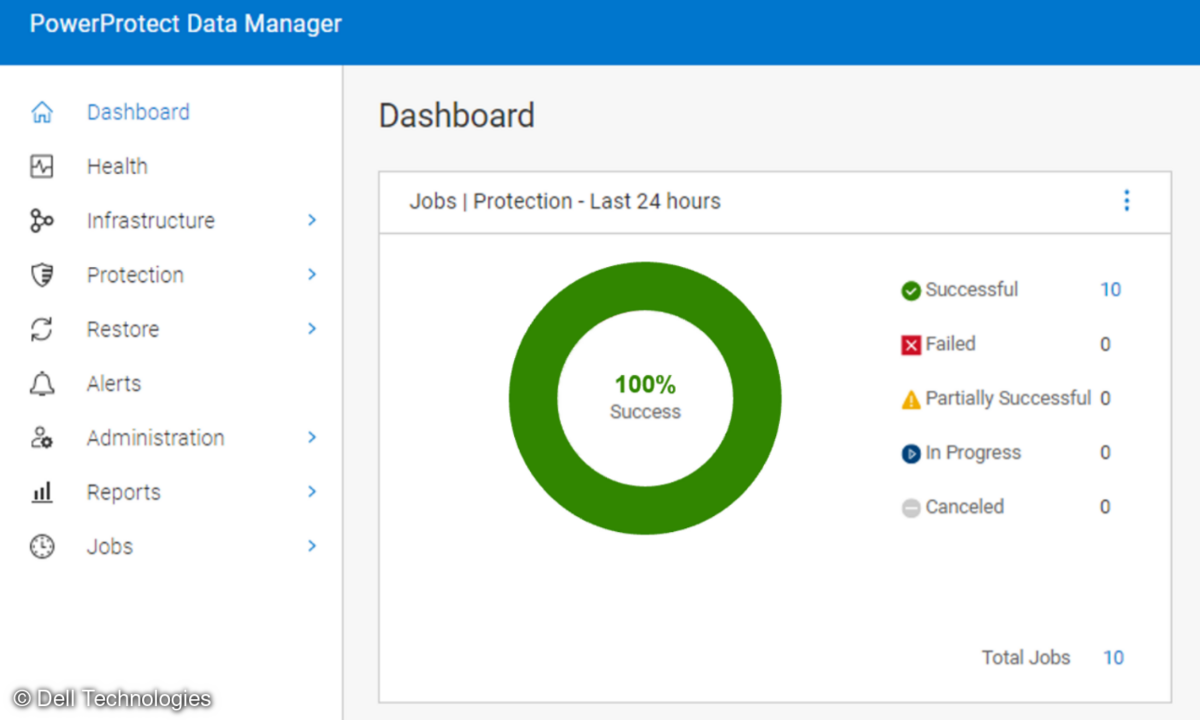
Task: Expand the Jobs menu chevron
Action: click(312, 545)
